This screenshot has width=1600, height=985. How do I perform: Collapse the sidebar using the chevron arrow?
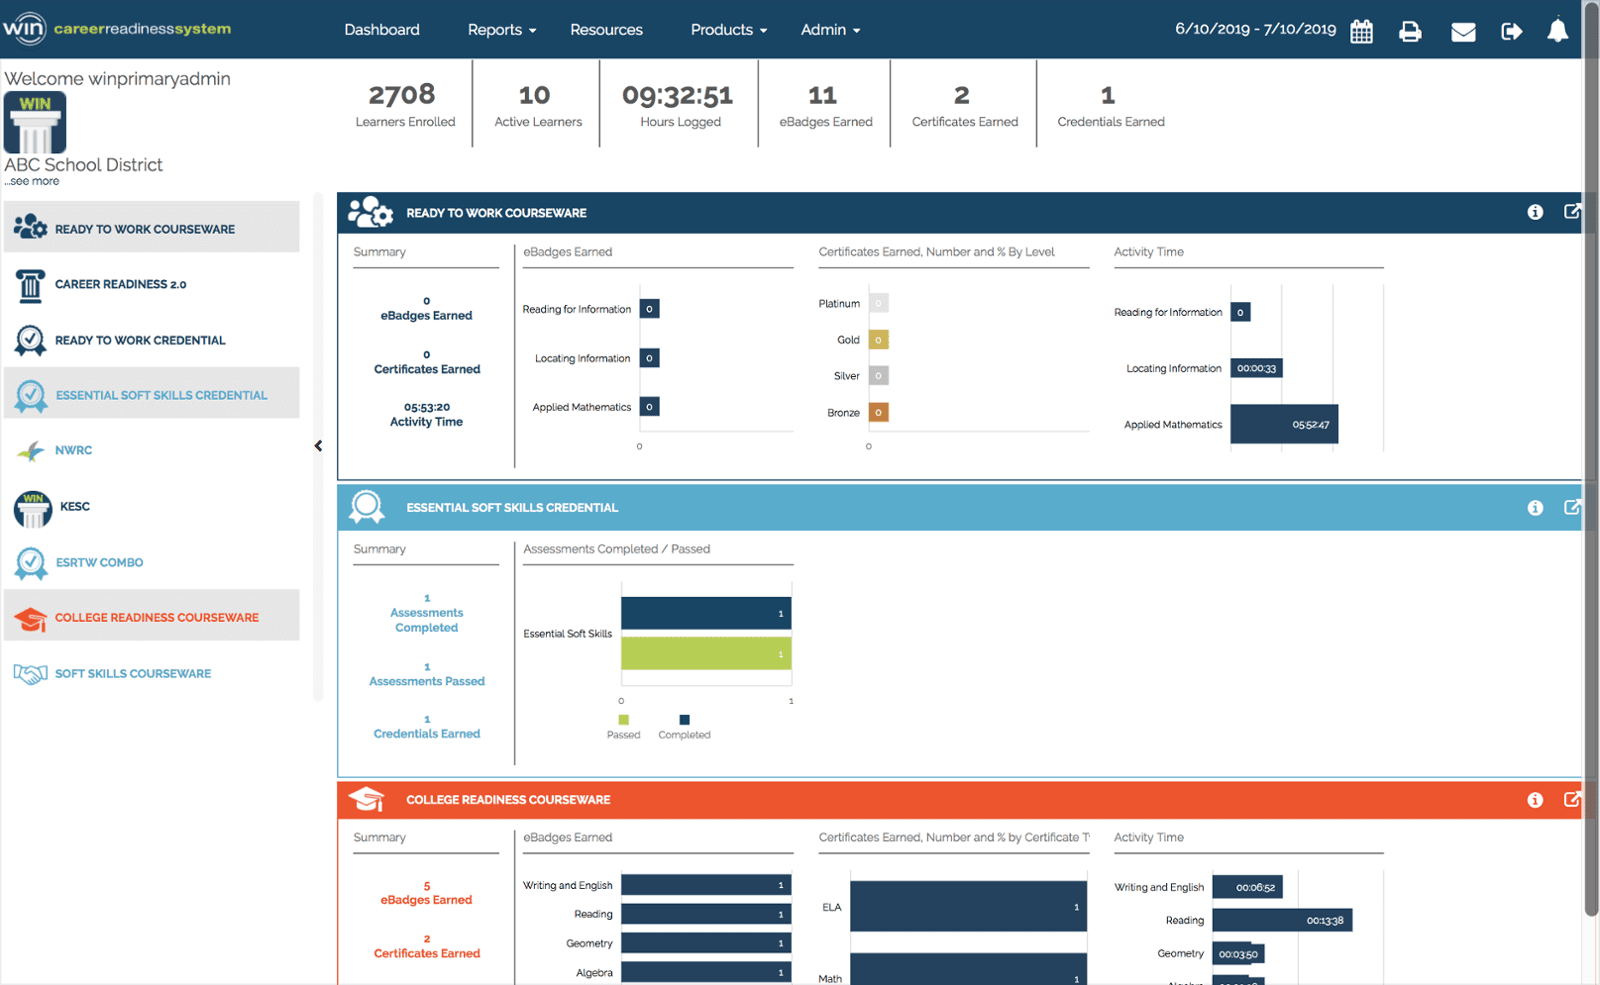(x=317, y=446)
